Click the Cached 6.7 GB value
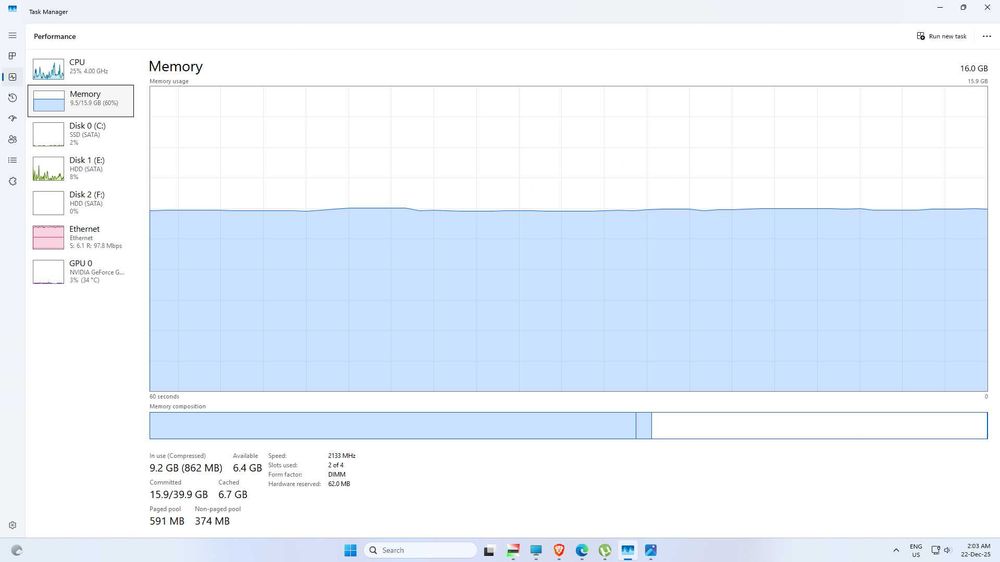1000x562 pixels. (233, 494)
